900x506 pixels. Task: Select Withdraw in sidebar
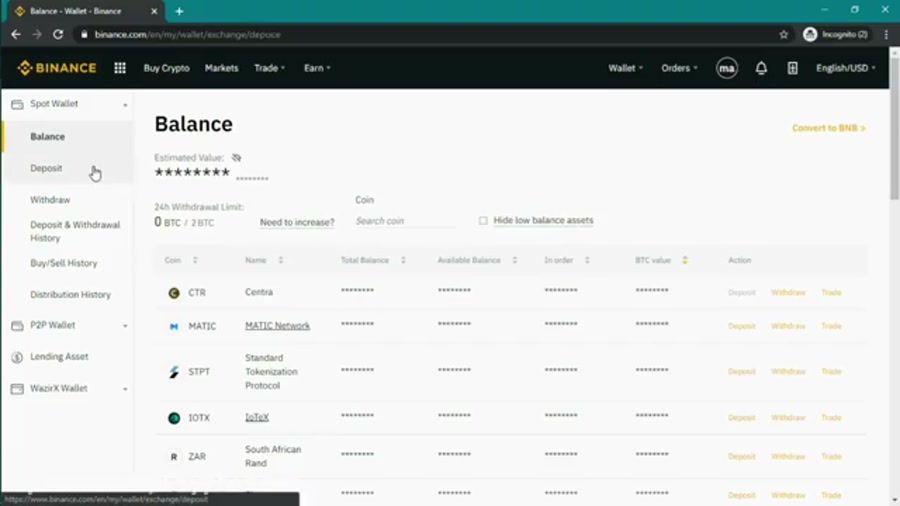point(50,200)
